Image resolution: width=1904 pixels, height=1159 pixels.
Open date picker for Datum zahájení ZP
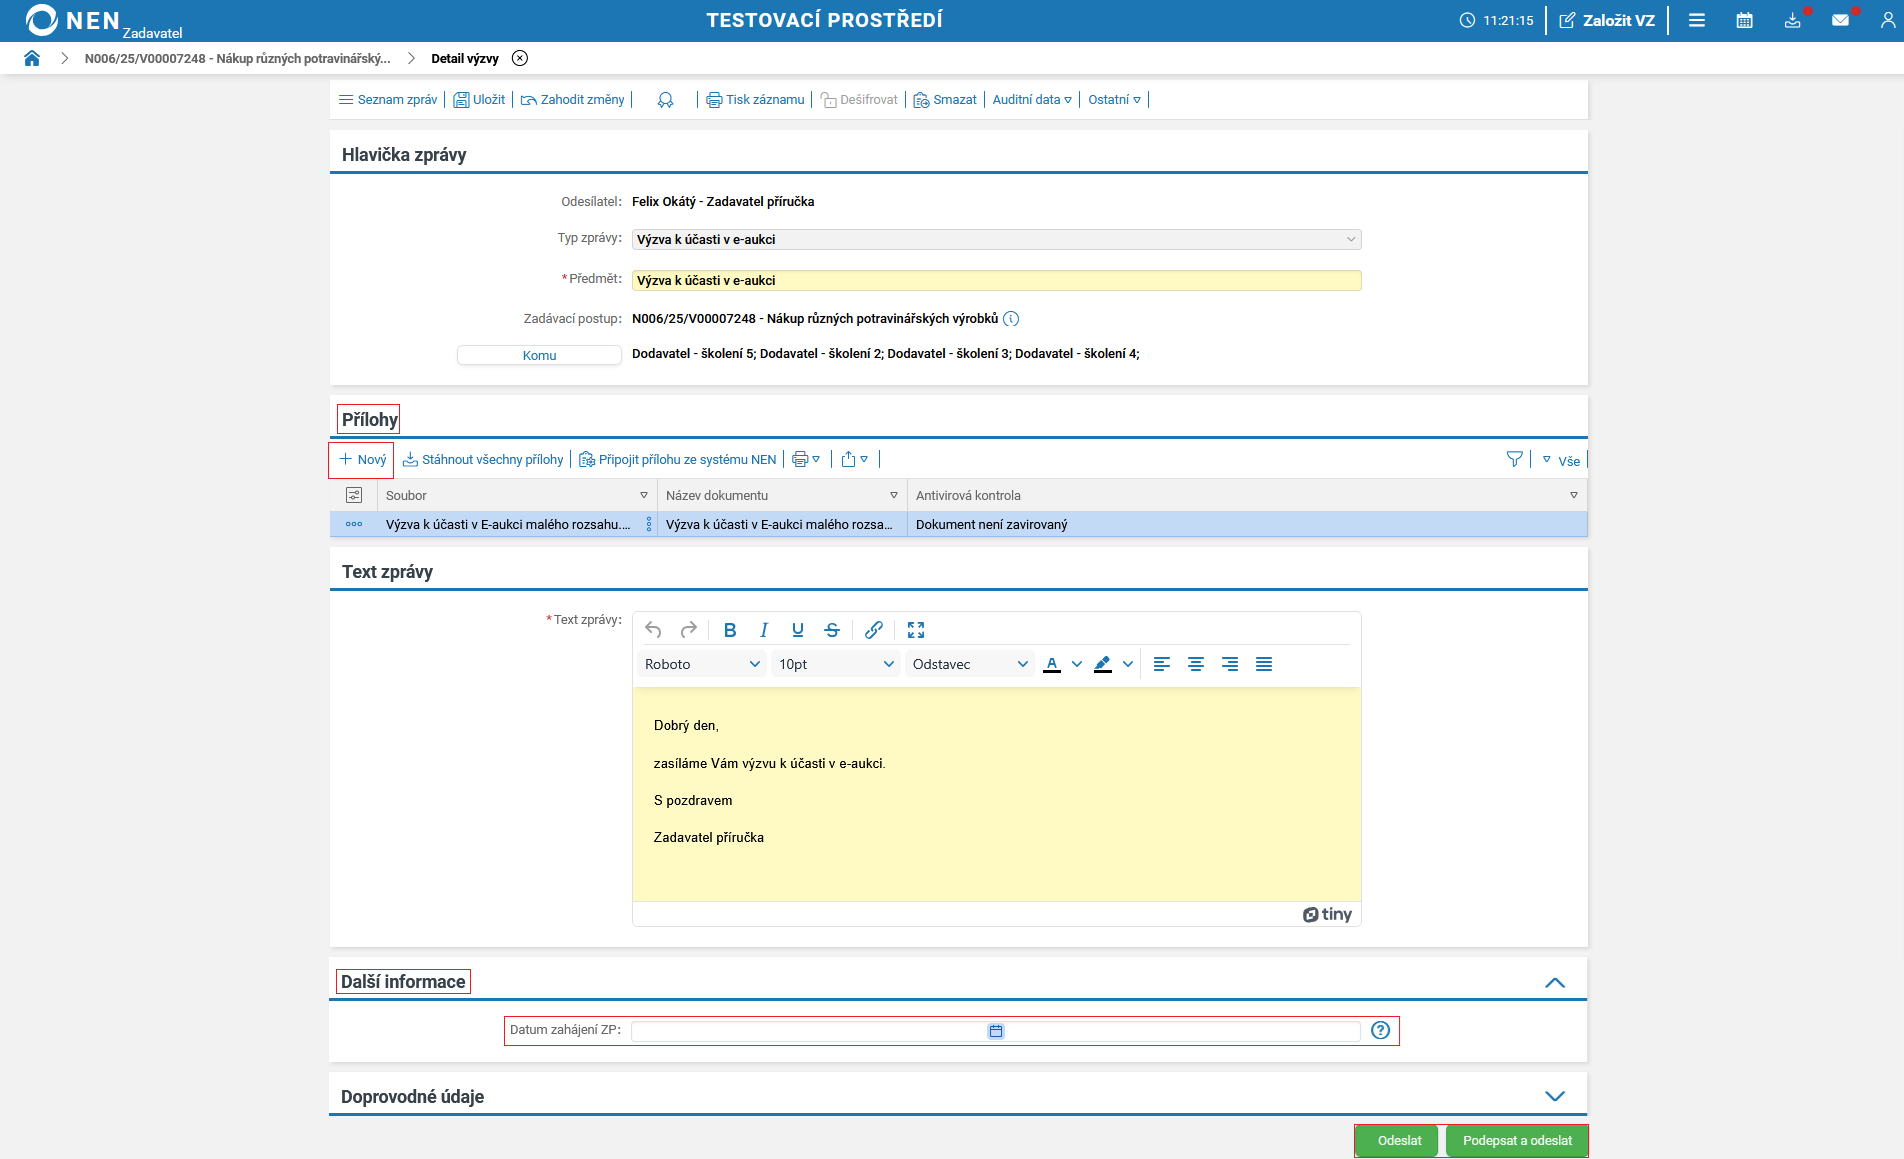[996, 1031]
